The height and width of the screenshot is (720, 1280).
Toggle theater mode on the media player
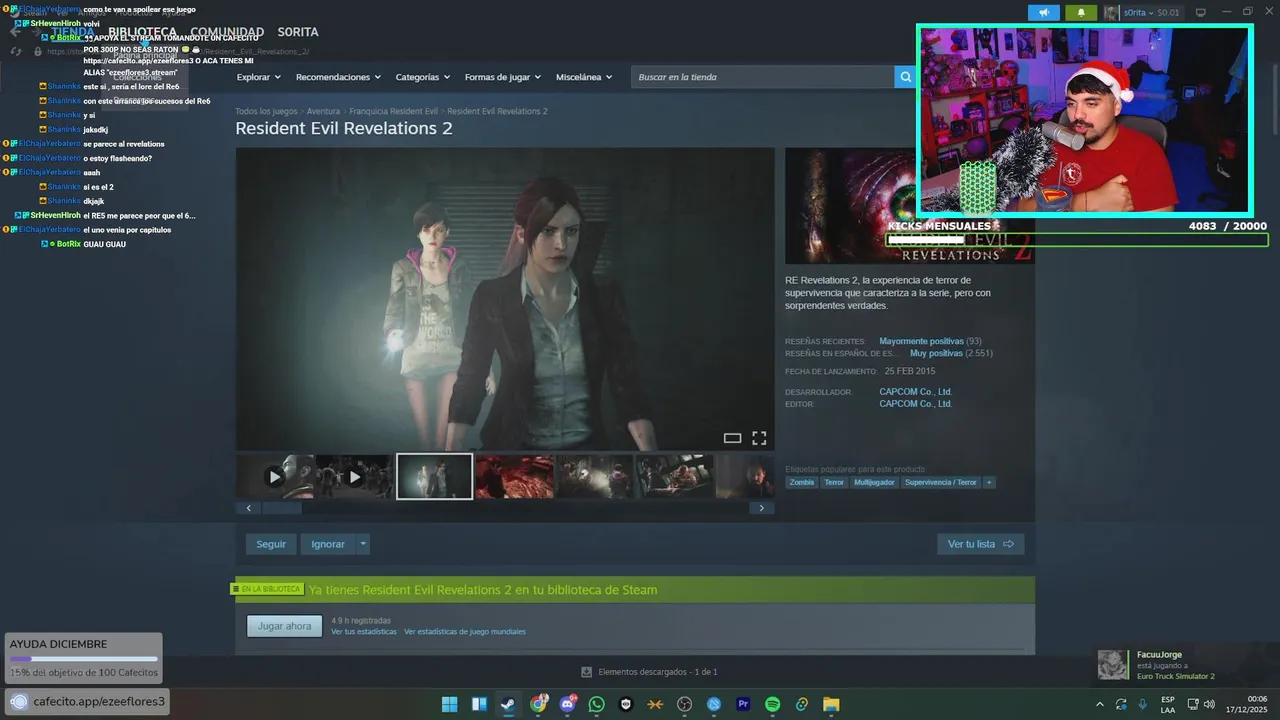coord(732,438)
